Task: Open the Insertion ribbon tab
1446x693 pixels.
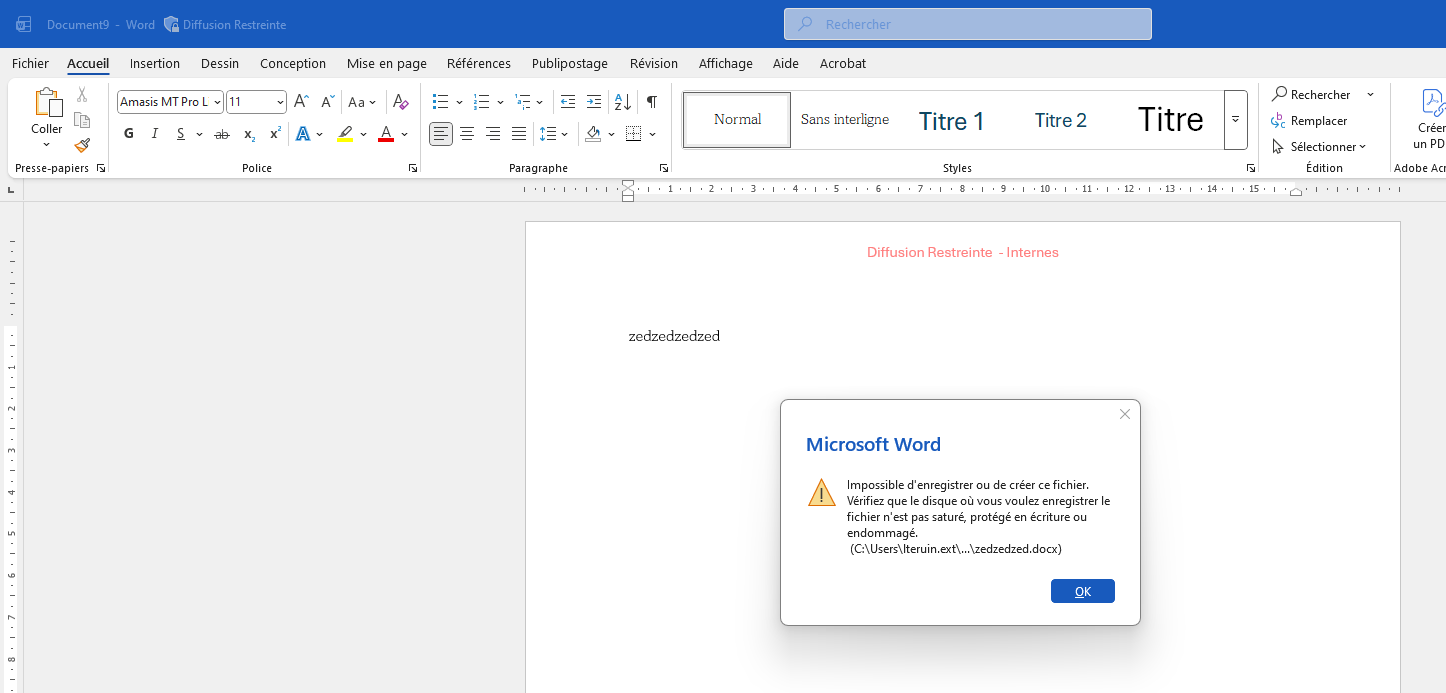Action: click(155, 63)
